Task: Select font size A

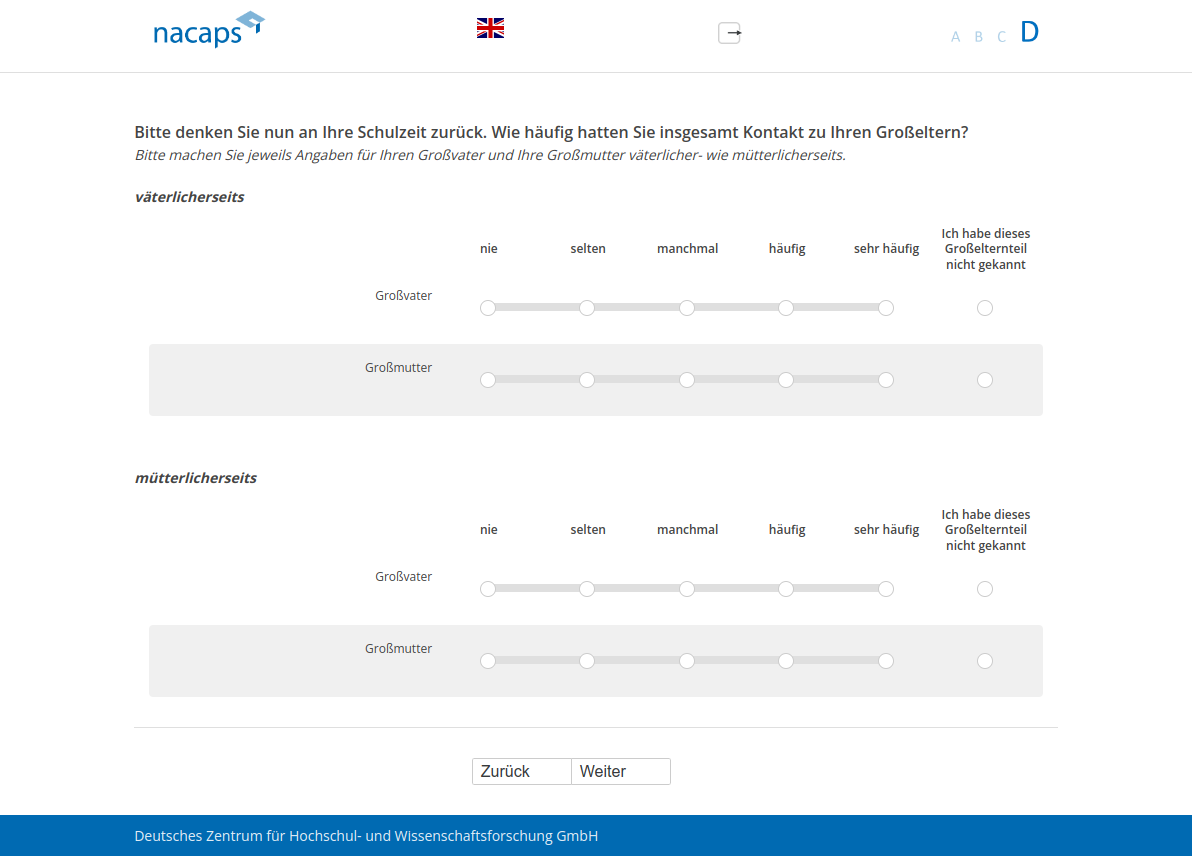Action: pos(955,37)
